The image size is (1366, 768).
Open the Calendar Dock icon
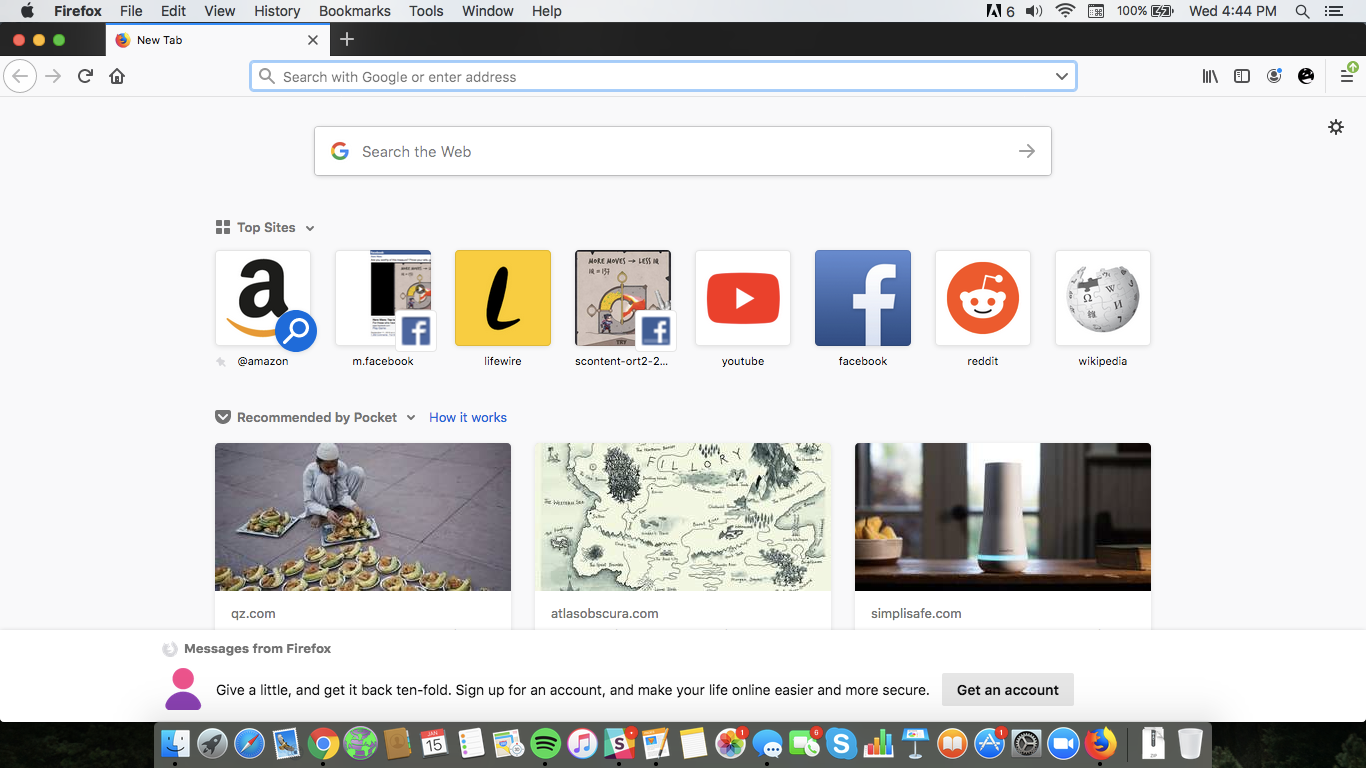(x=433, y=743)
